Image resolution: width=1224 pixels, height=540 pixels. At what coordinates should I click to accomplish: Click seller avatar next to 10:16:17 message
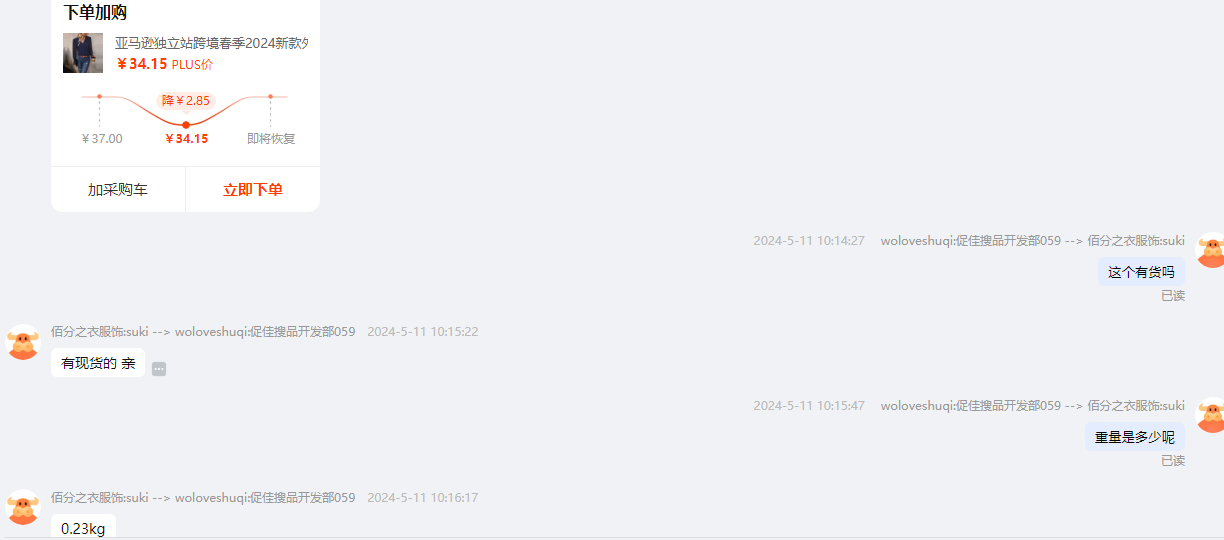coord(22,508)
